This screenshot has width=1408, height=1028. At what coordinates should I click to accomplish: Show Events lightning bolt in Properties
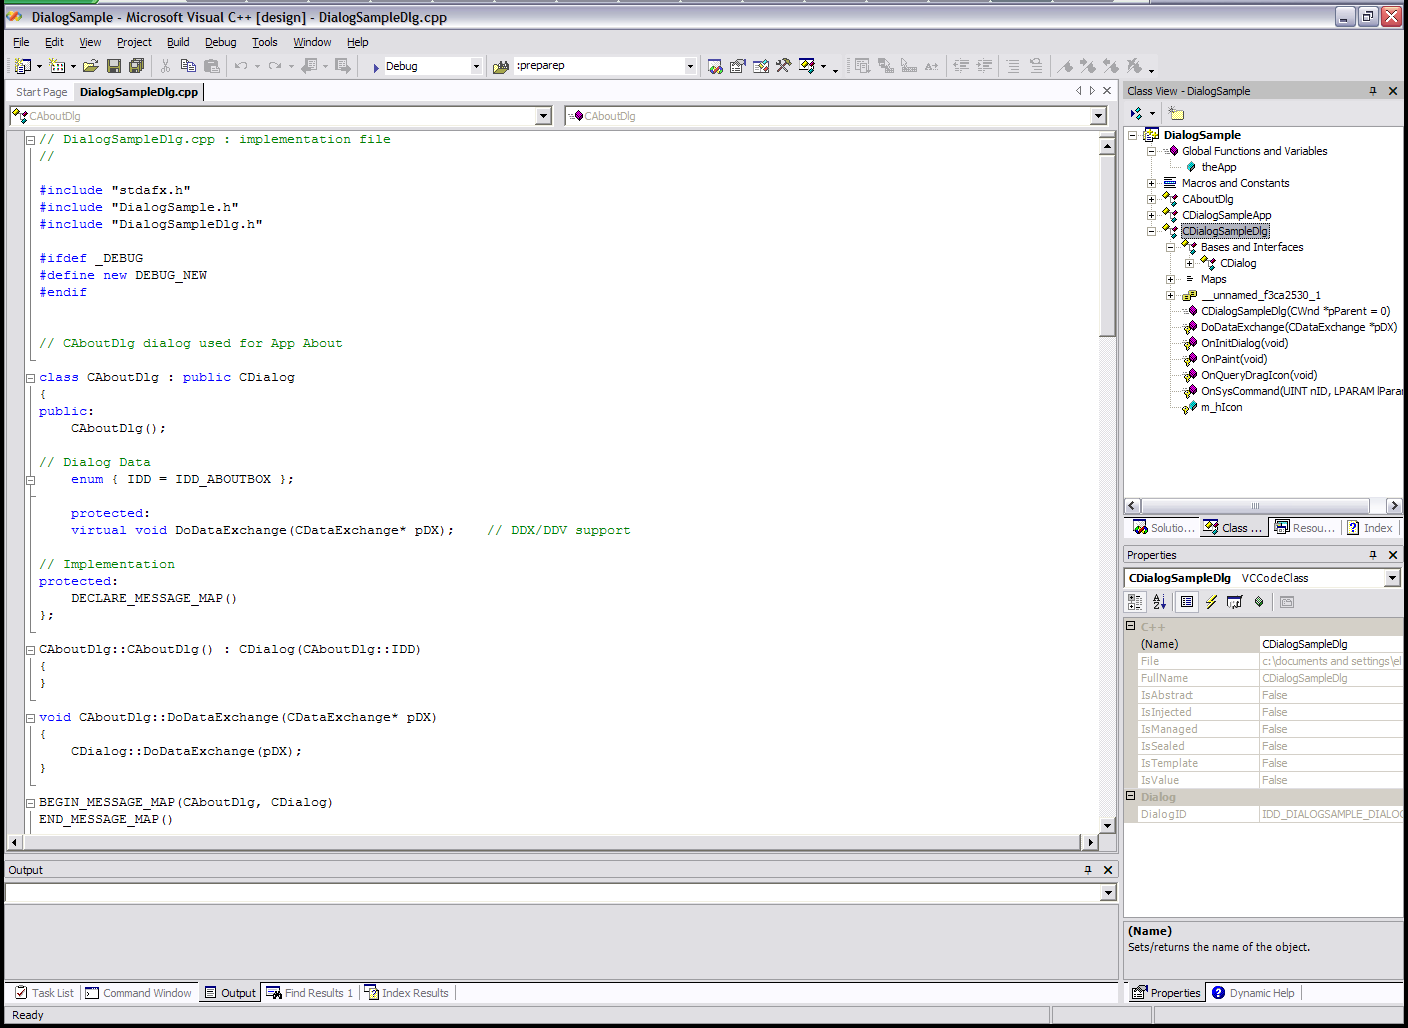point(1211,602)
